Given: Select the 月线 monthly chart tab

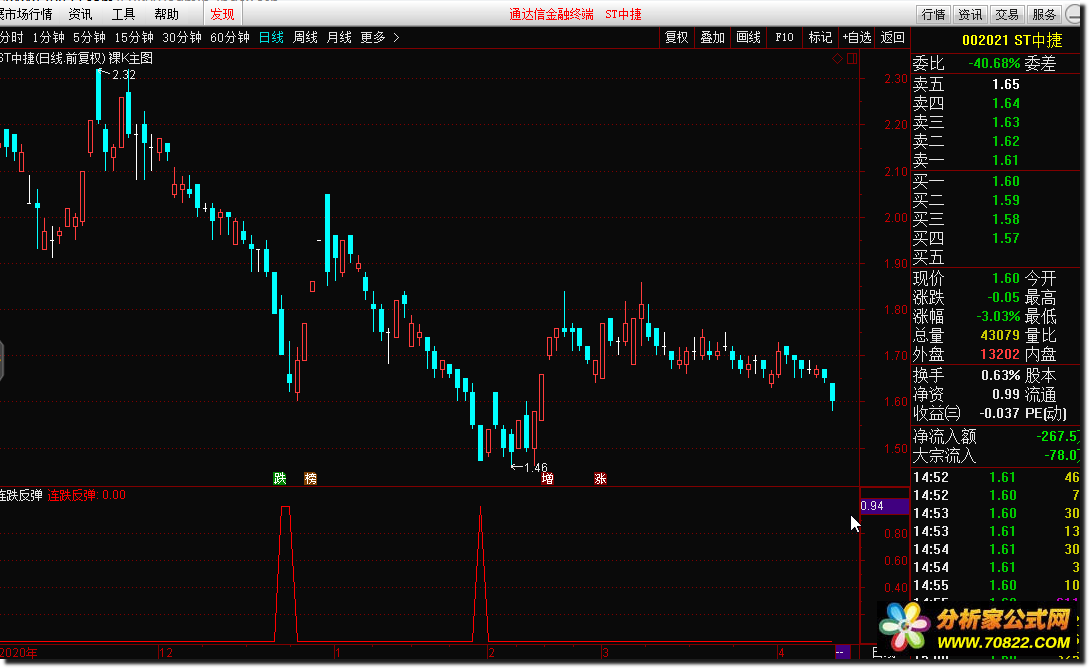Looking at the screenshot, I should [x=339, y=38].
